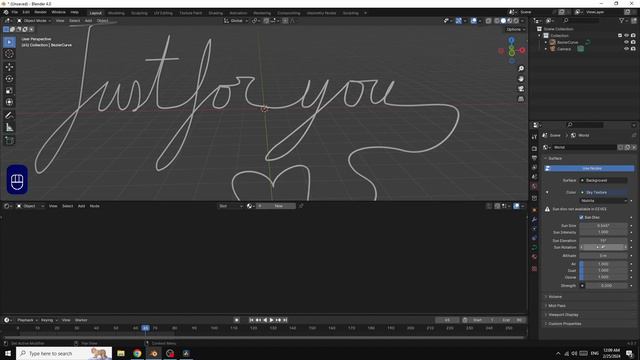
Task: Switch to the Modeling workspace tab
Action: point(116,13)
